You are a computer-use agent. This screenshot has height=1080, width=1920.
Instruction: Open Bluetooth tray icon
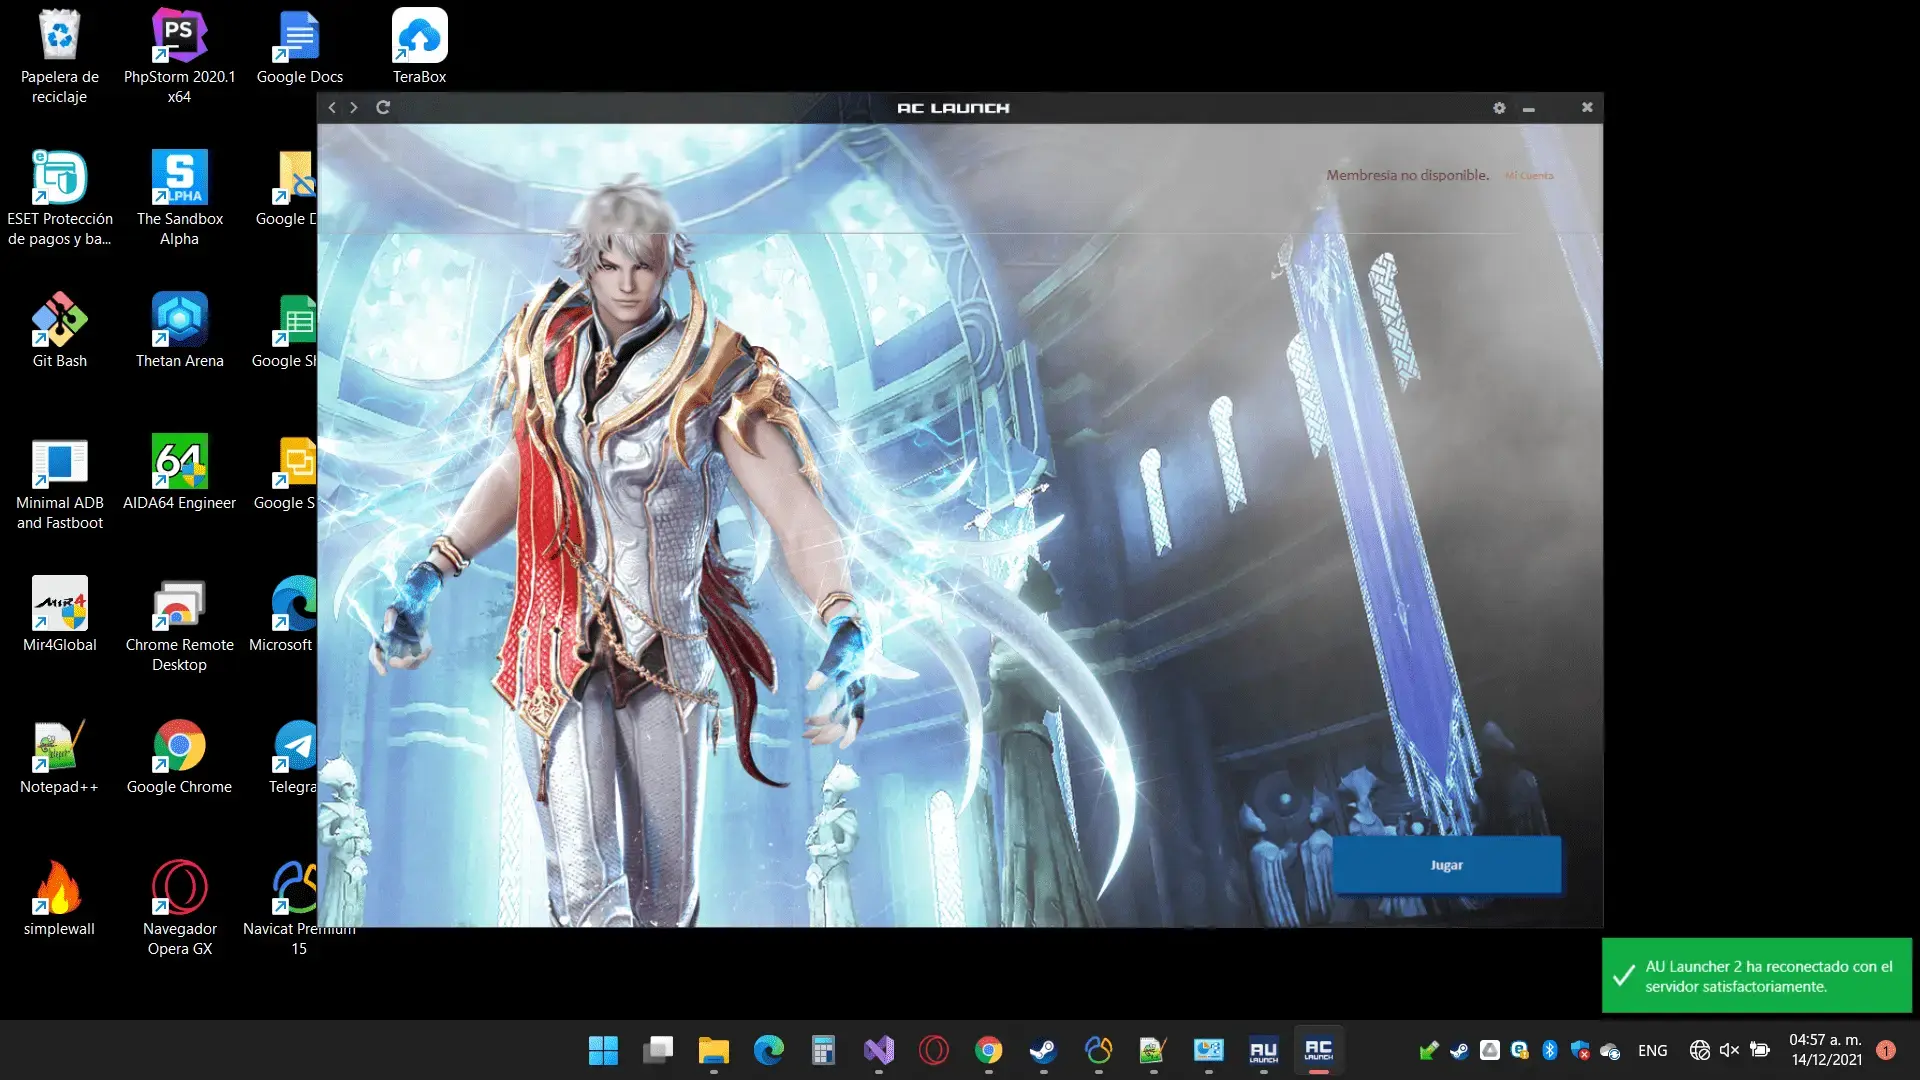(x=1550, y=1050)
